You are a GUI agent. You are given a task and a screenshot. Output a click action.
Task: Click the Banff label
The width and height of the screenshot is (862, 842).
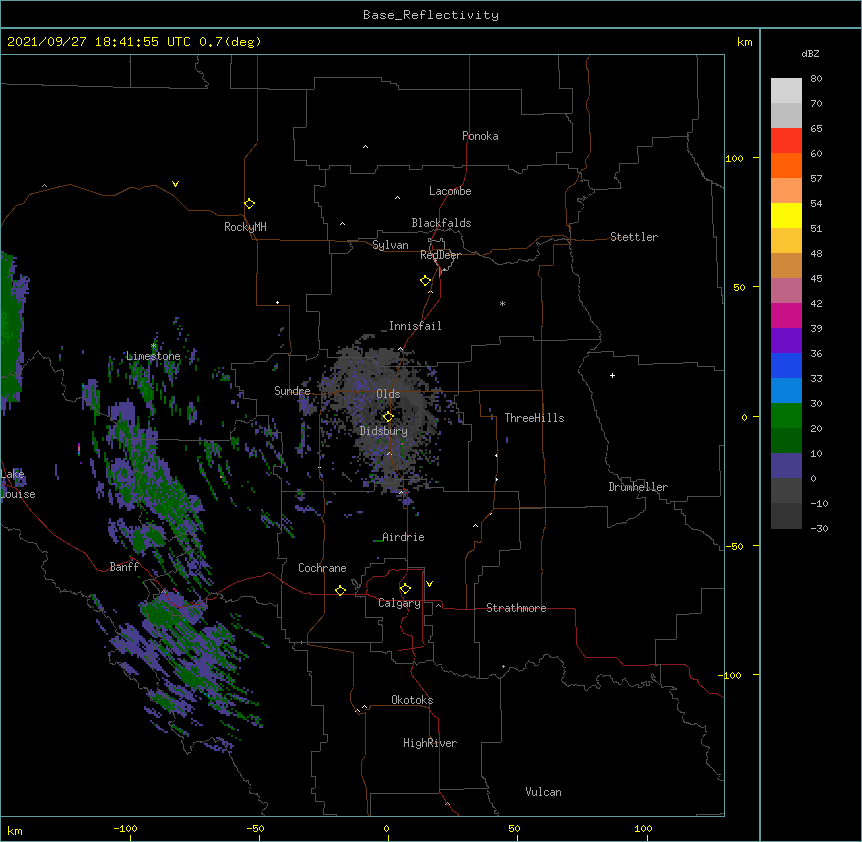[124, 567]
